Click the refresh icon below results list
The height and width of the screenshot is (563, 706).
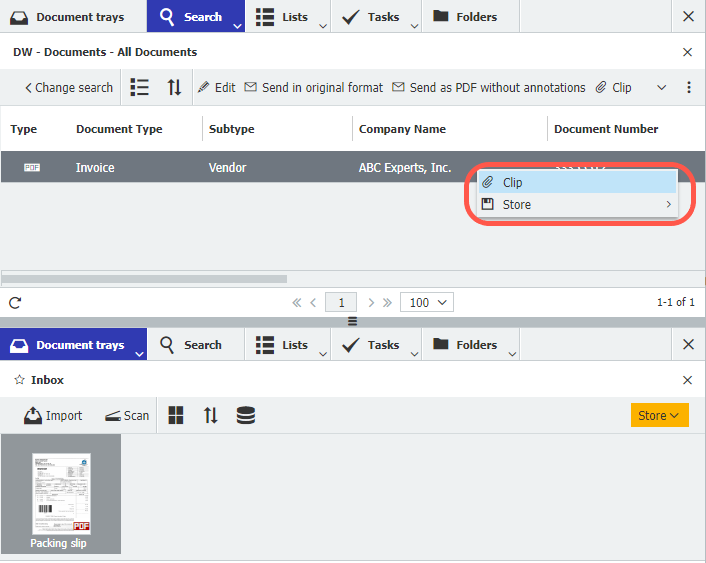15,302
